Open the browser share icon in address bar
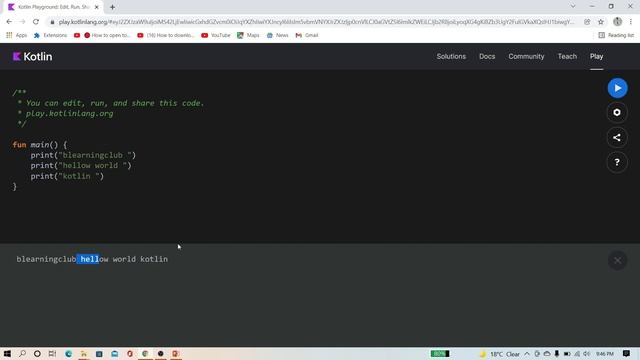The height and width of the screenshot is (360, 640). pyautogui.click(x=587, y=22)
